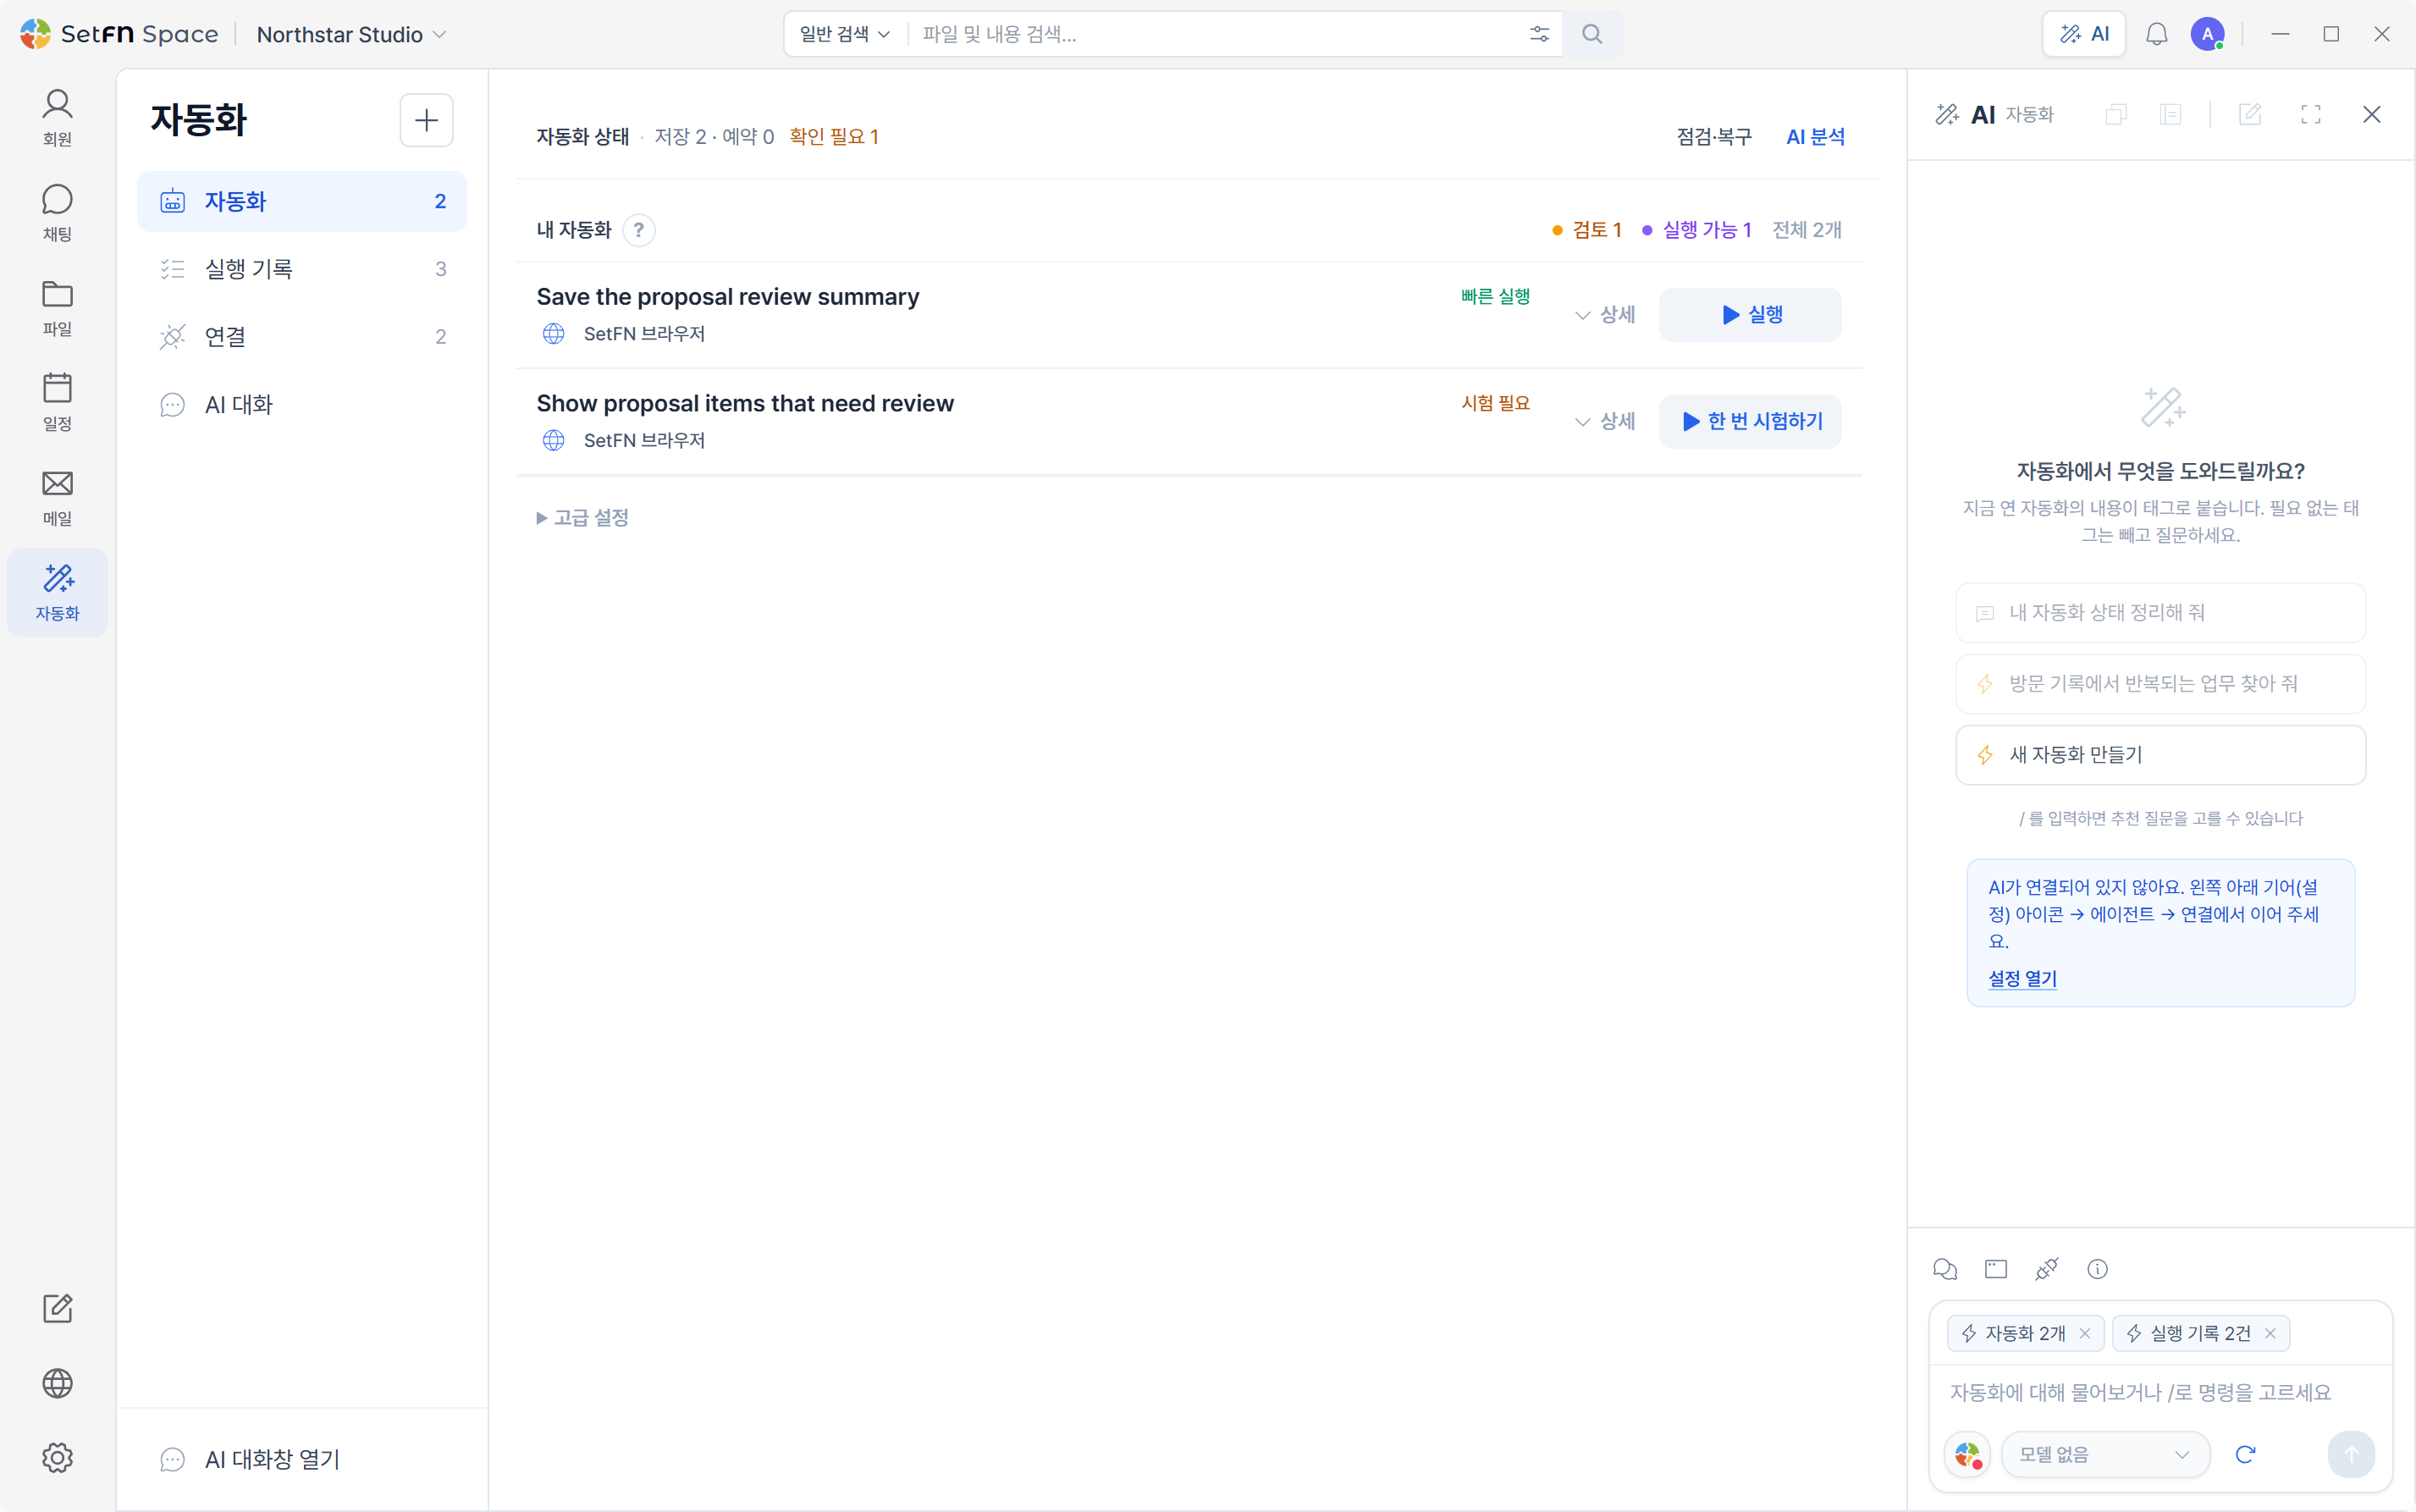Click the 점검·복구 button
The height and width of the screenshot is (1512, 2416).
(x=1714, y=137)
